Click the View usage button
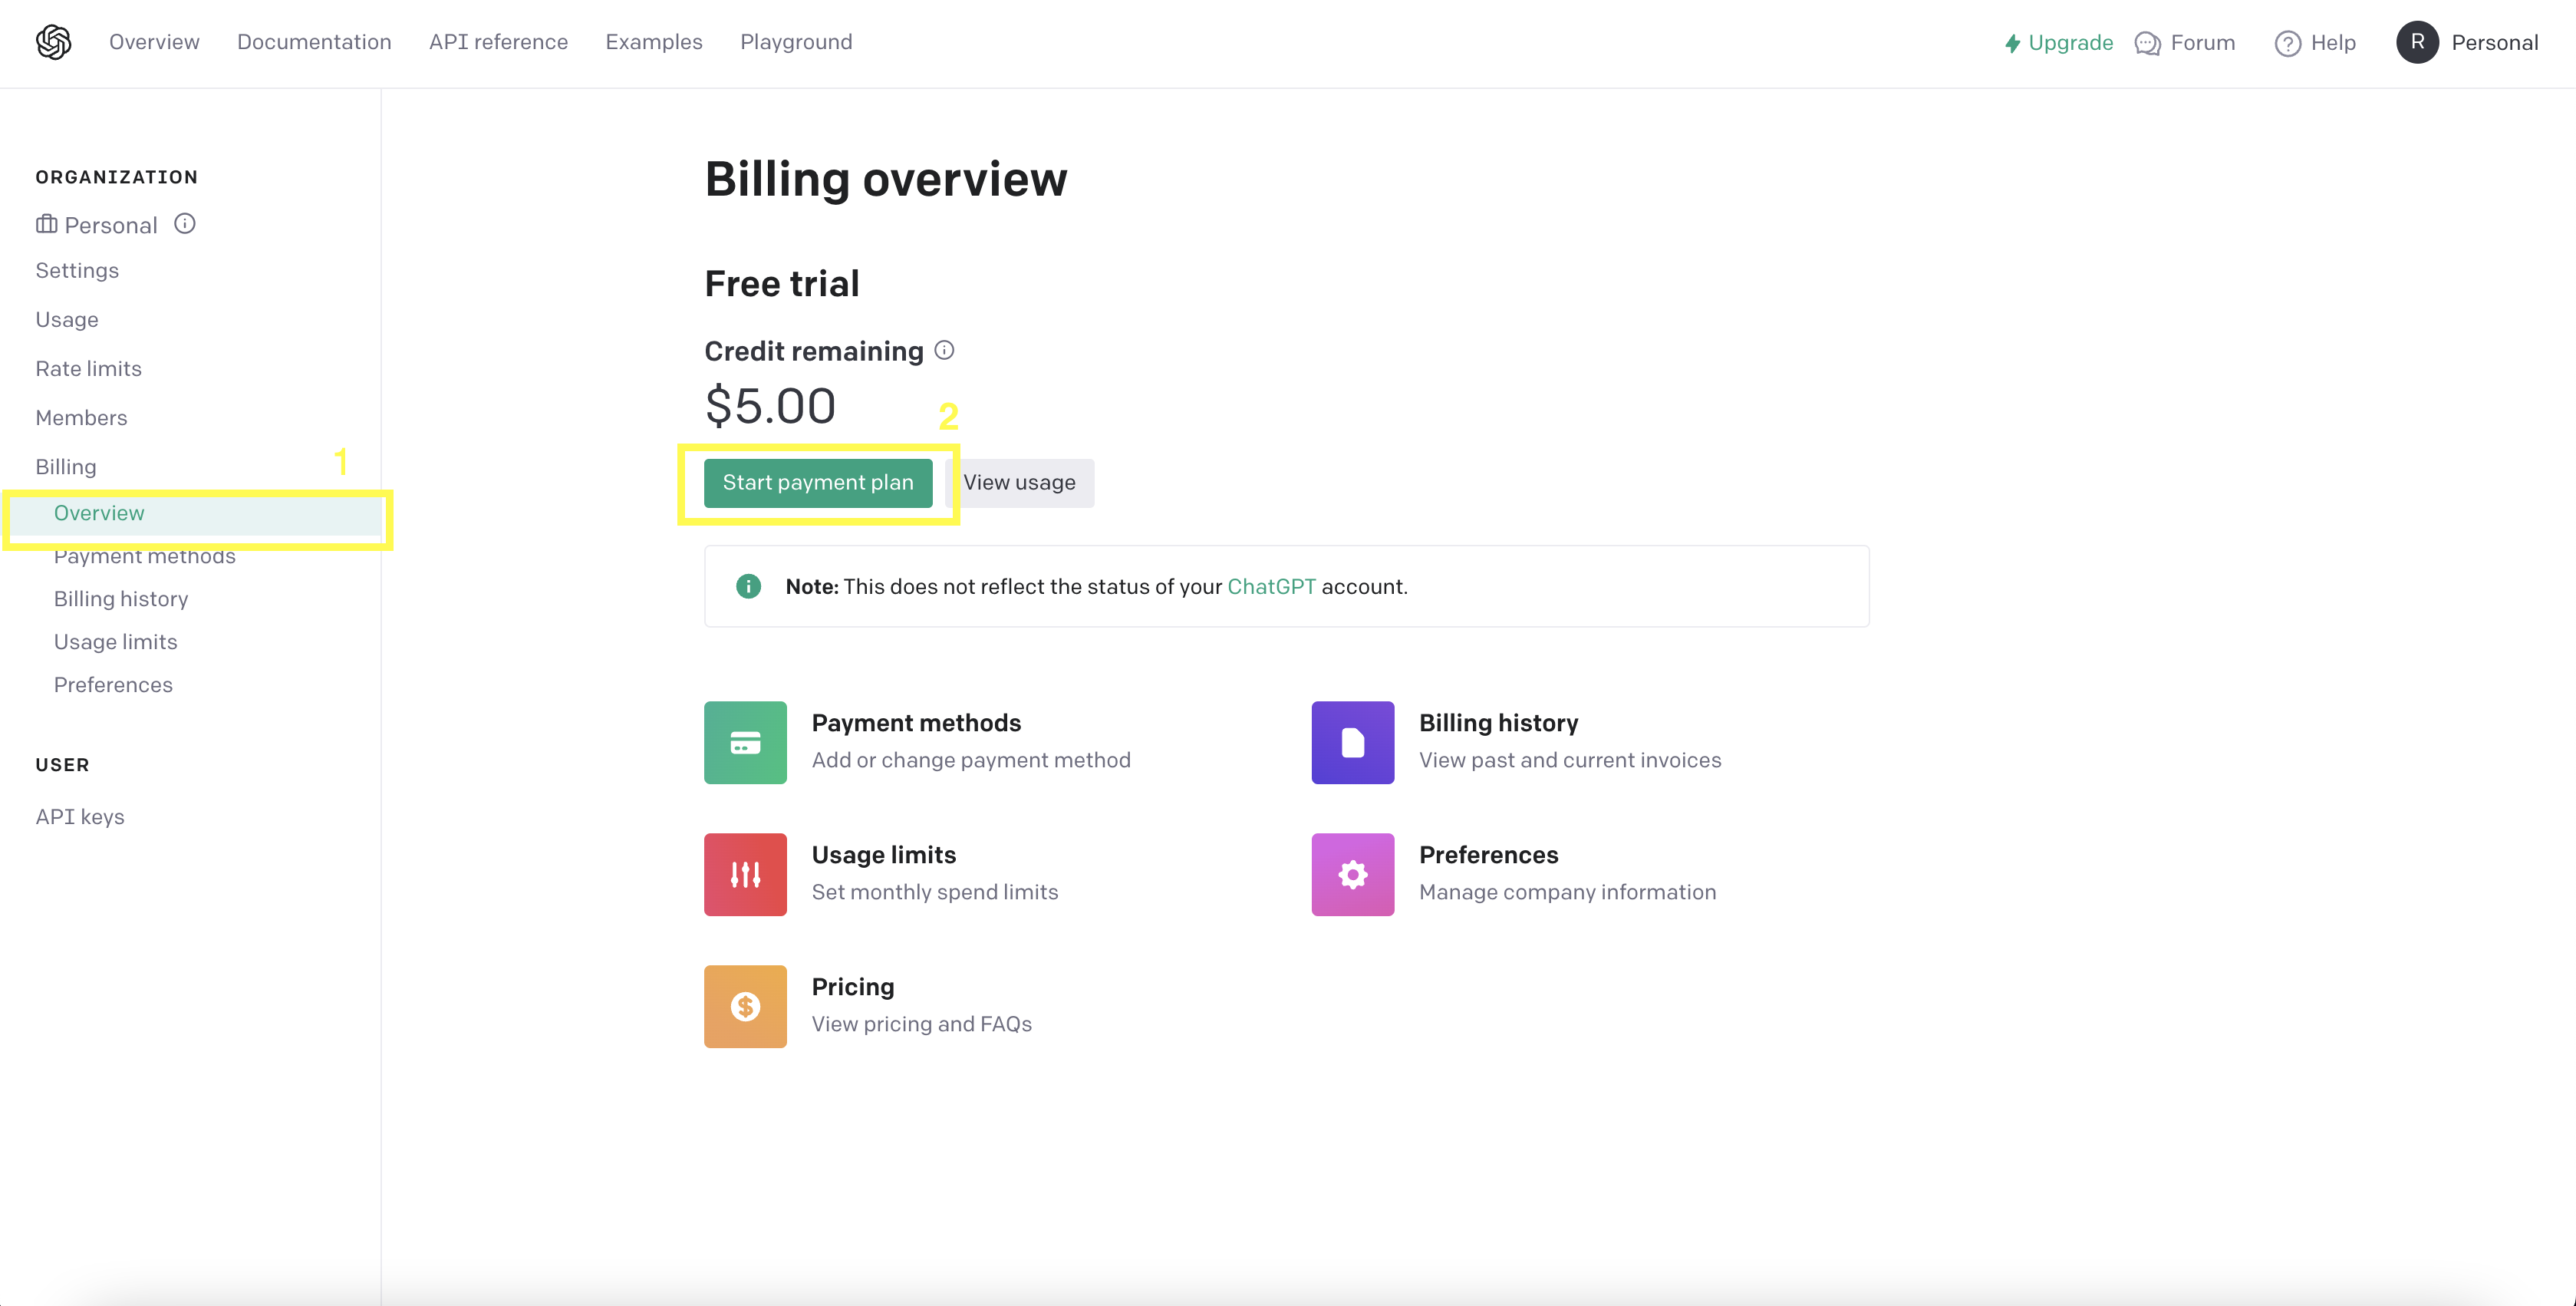Viewport: 2576px width, 1306px height. pyautogui.click(x=1019, y=483)
